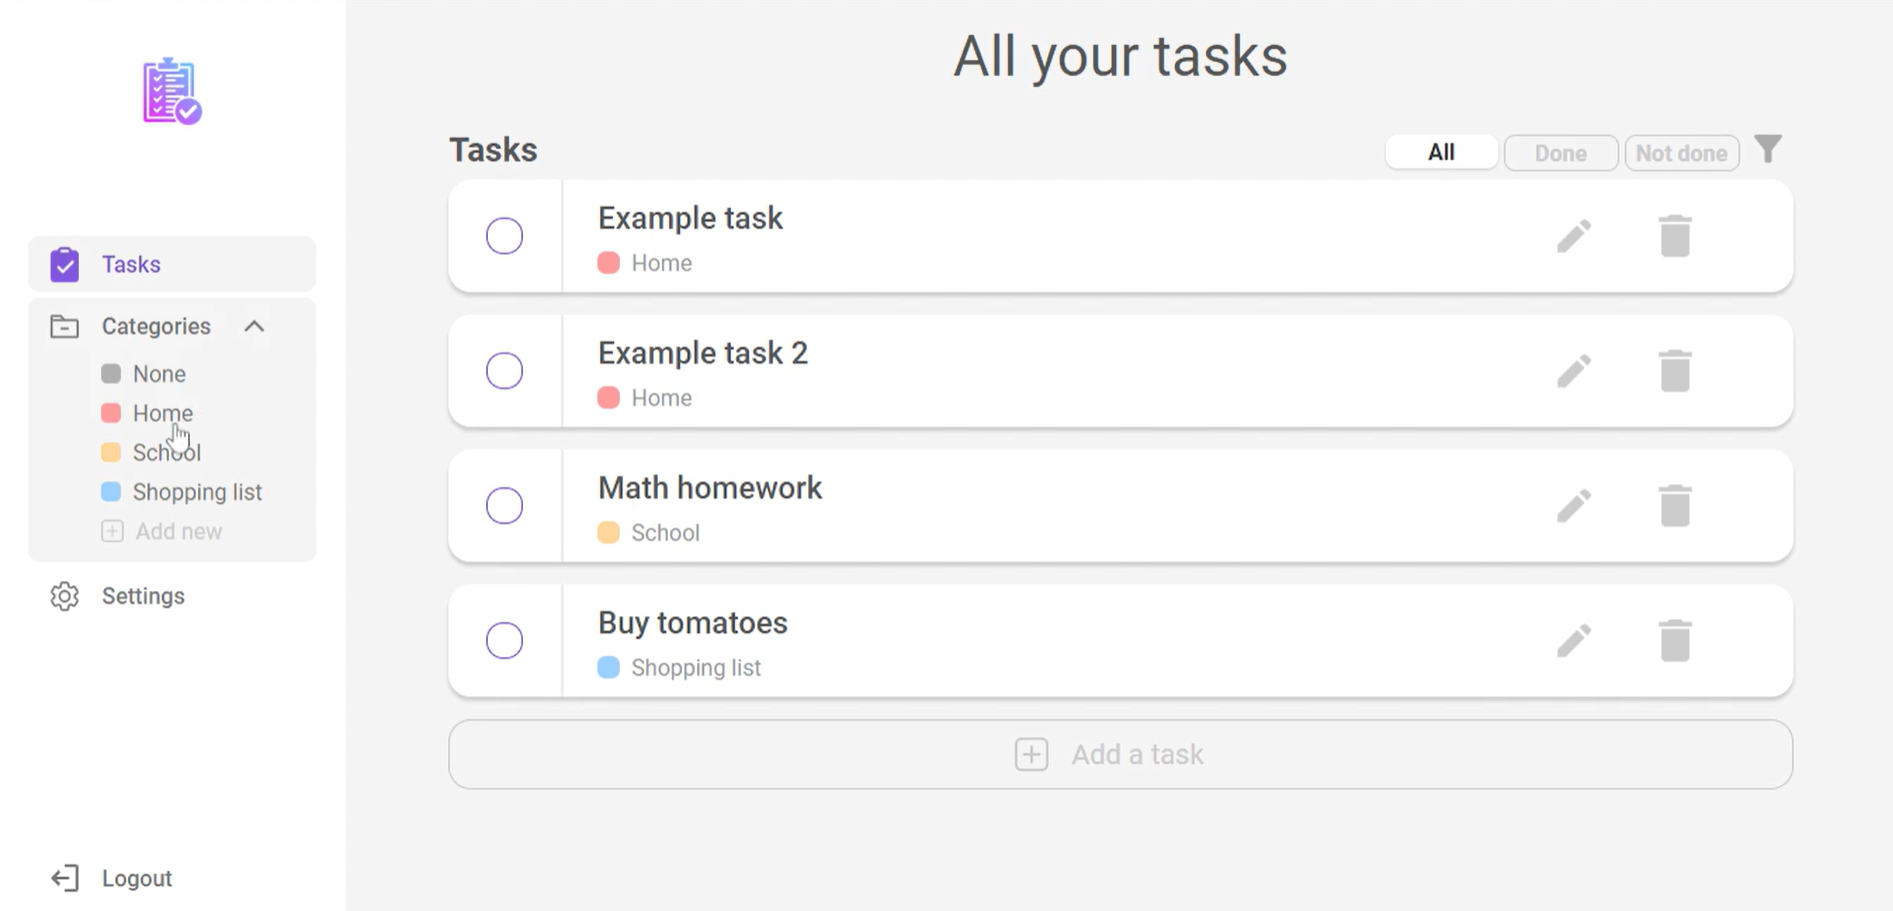Click the pencil edit icon for Example task
This screenshot has height=911, width=1893.
click(1573, 236)
